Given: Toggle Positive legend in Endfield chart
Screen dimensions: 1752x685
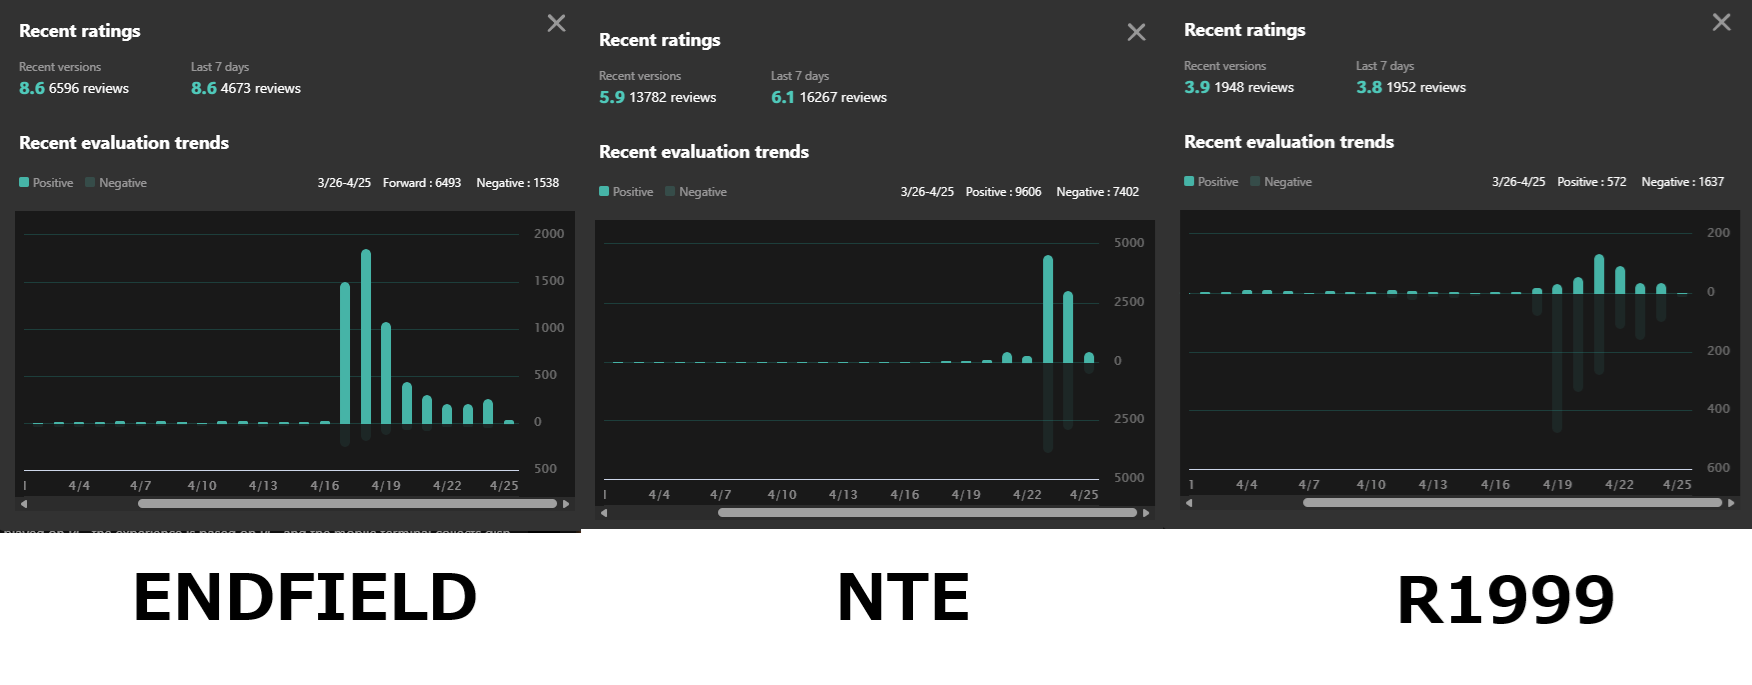Looking at the screenshot, I should (46, 183).
